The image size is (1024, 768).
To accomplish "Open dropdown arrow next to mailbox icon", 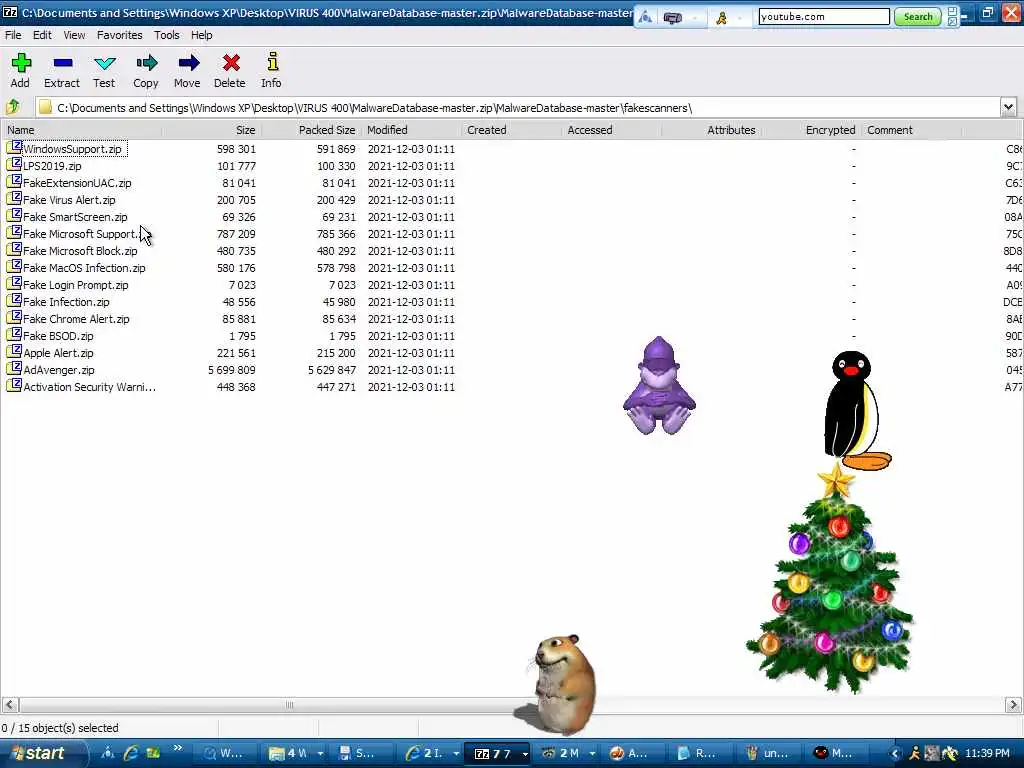I will (696, 18).
